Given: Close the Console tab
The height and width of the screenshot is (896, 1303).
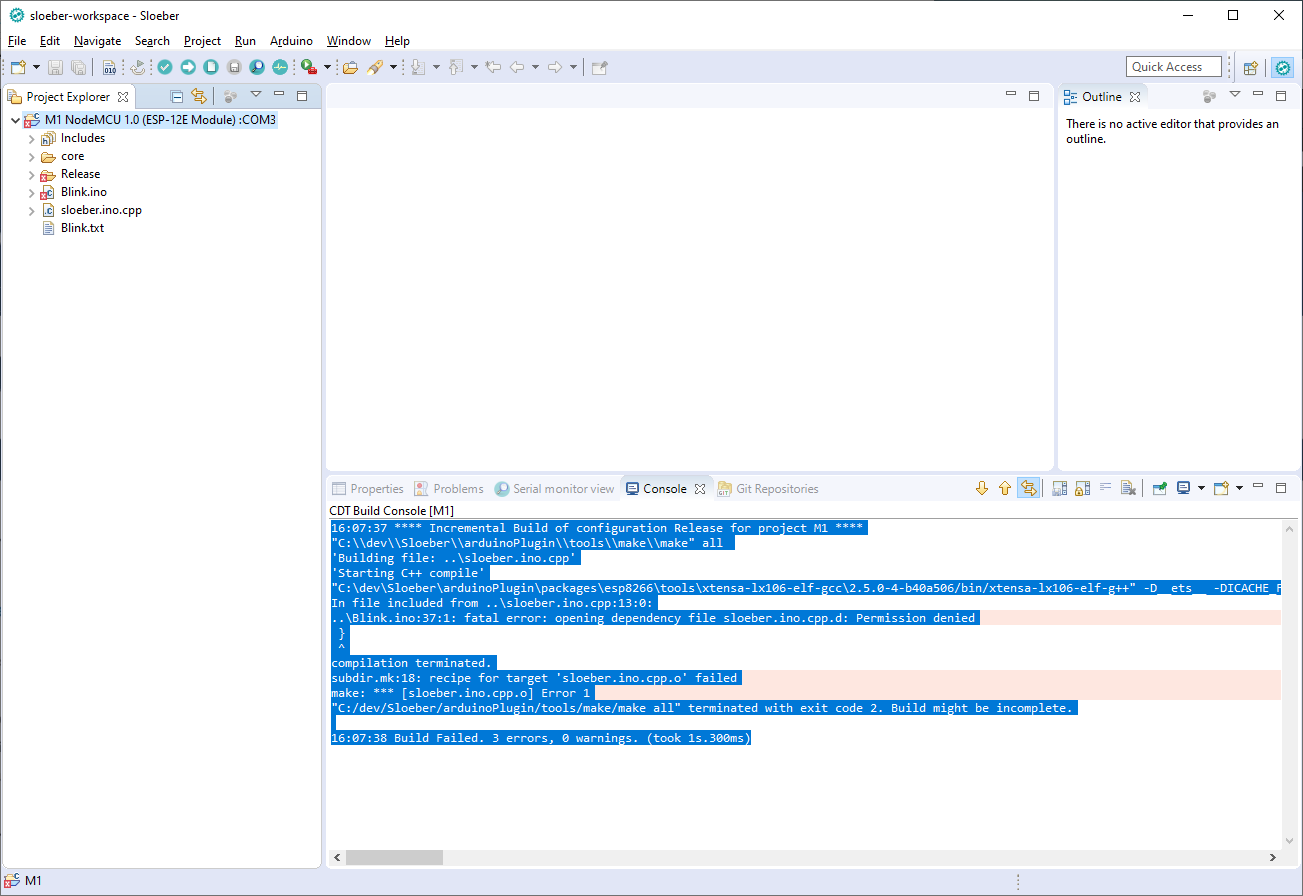Looking at the screenshot, I should point(700,489).
